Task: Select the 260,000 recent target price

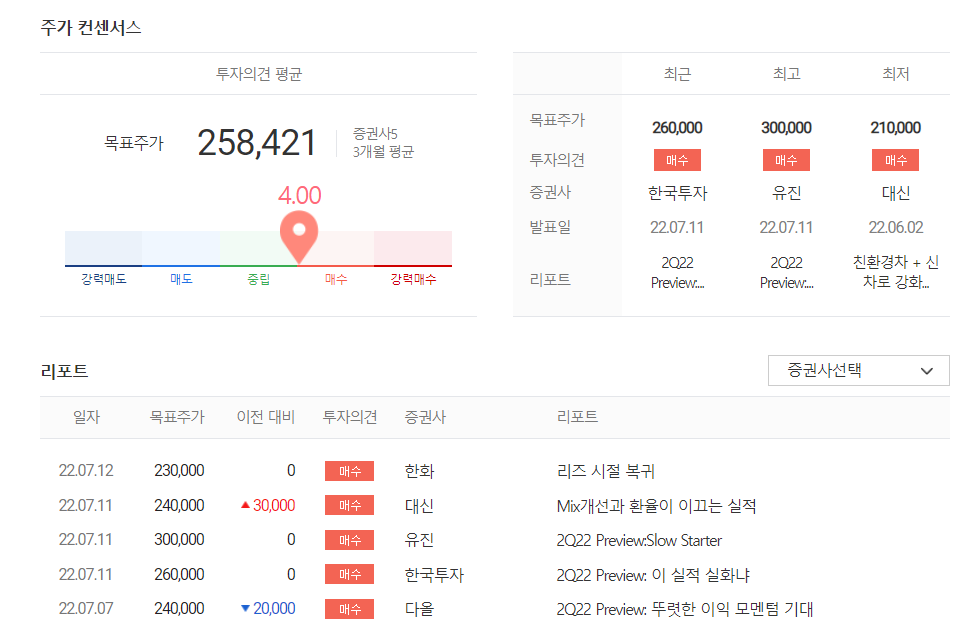Action: 677,127
